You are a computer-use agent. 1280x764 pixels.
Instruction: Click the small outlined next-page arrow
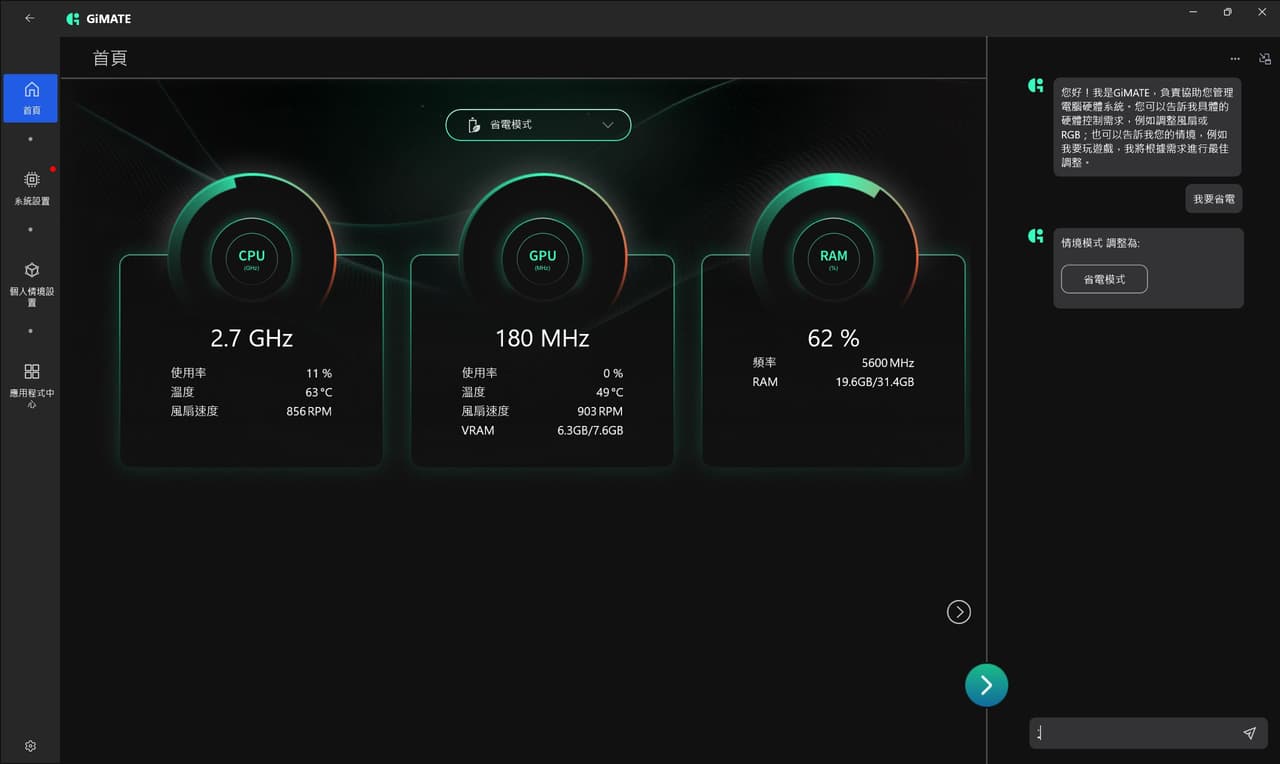pyautogui.click(x=959, y=612)
